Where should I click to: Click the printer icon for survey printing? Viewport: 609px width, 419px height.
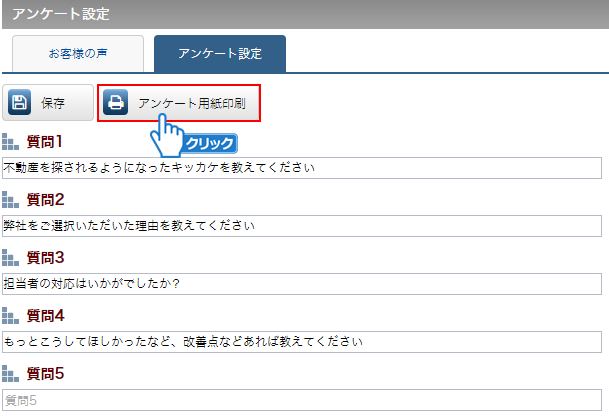tap(116, 103)
